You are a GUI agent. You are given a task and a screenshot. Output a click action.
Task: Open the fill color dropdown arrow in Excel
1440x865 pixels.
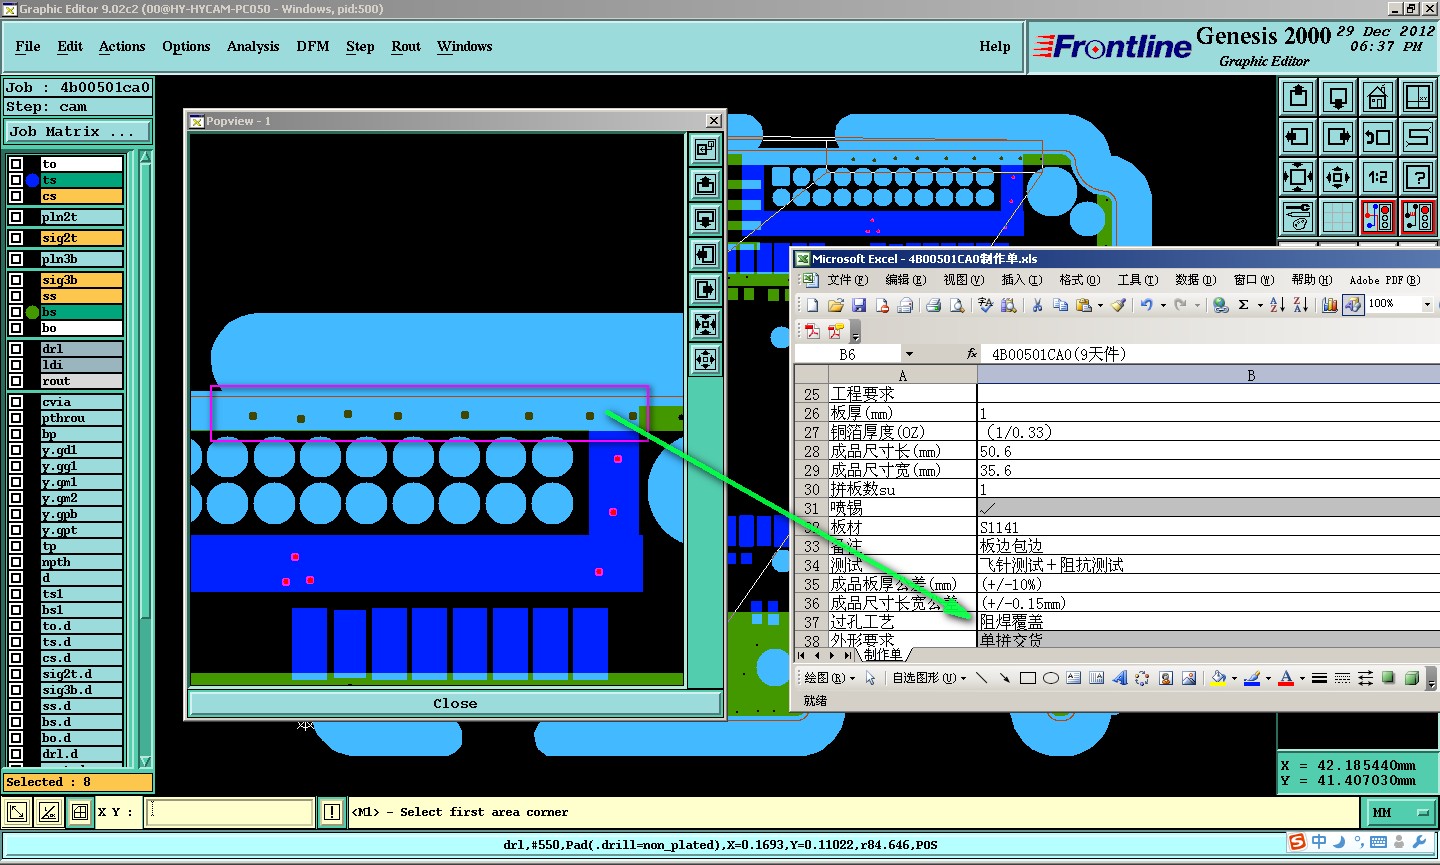1232,678
